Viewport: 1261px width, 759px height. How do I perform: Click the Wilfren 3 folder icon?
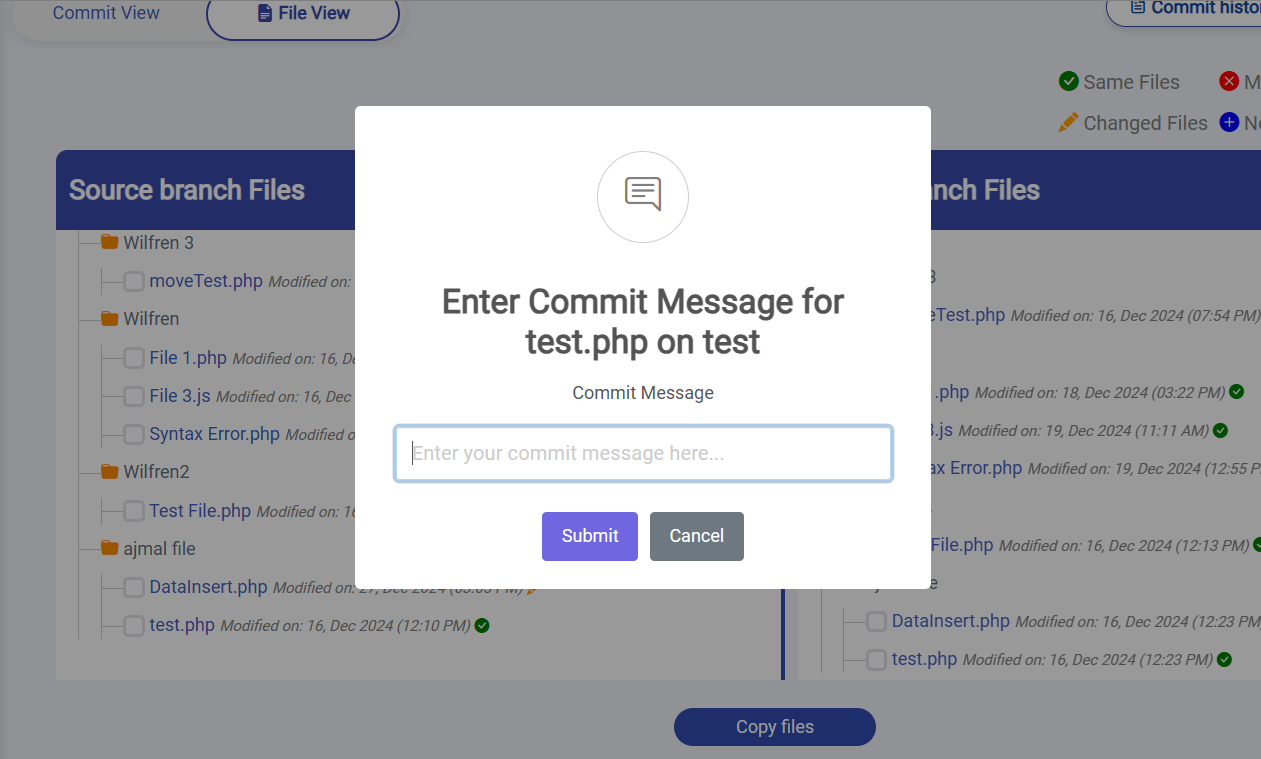[x=110, y=242]
